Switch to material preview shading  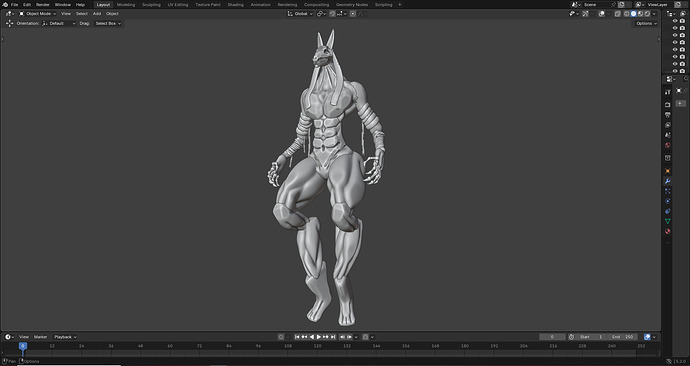[x=640, y=14]
